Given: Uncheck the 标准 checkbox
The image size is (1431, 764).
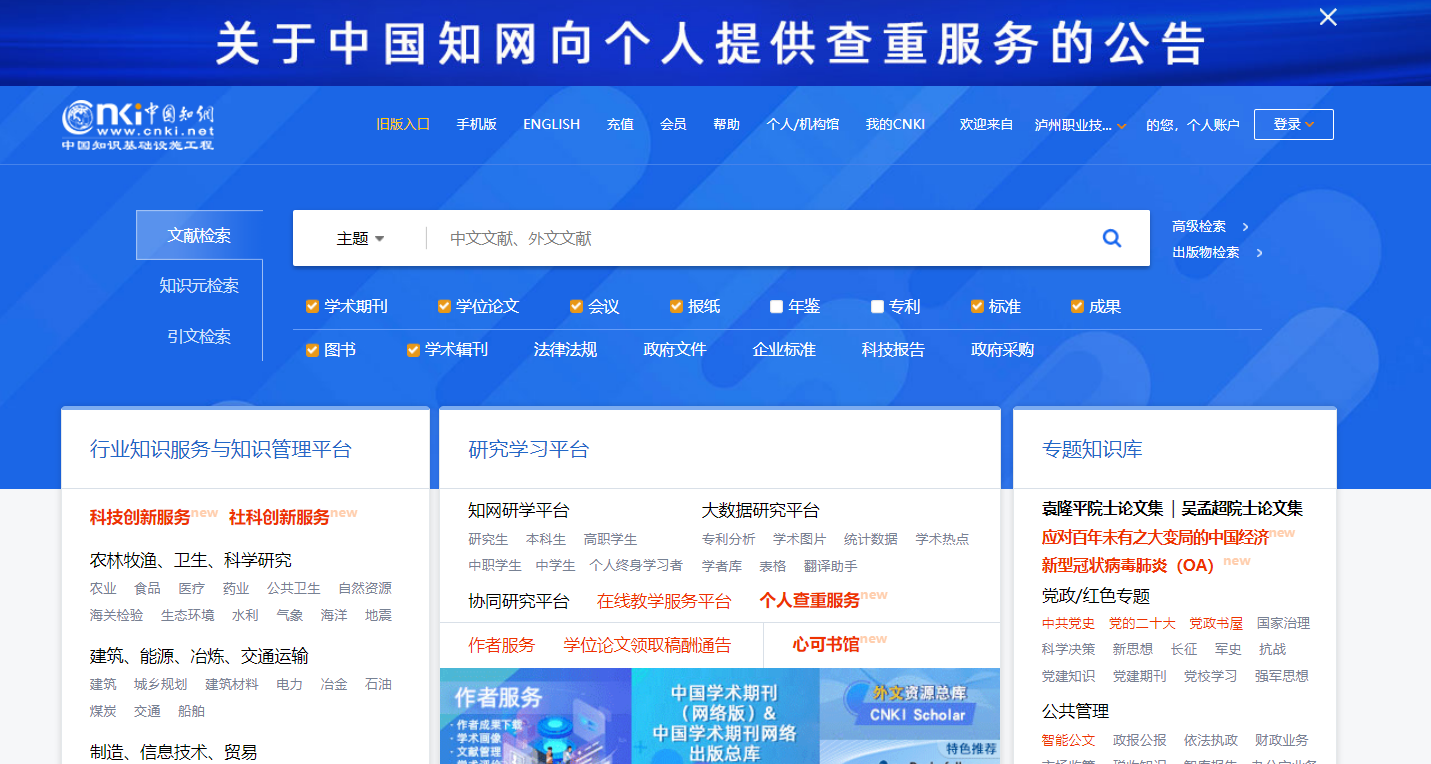Looking at the screenshot, I should [x=977, y=306].
